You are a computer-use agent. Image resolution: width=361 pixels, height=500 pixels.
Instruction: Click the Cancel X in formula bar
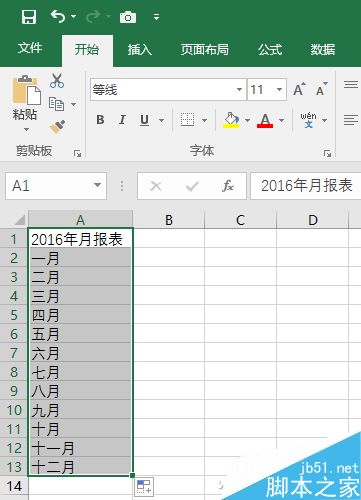pyautogui.click(x=156, y=186)
